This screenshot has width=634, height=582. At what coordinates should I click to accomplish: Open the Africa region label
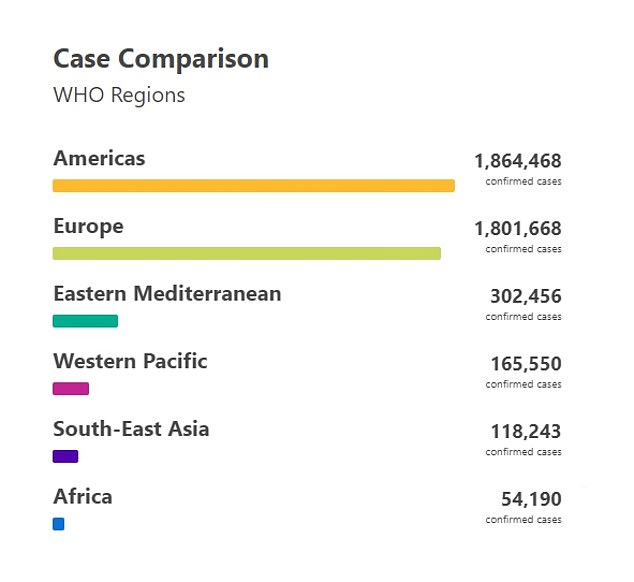[x=83, y=497]
